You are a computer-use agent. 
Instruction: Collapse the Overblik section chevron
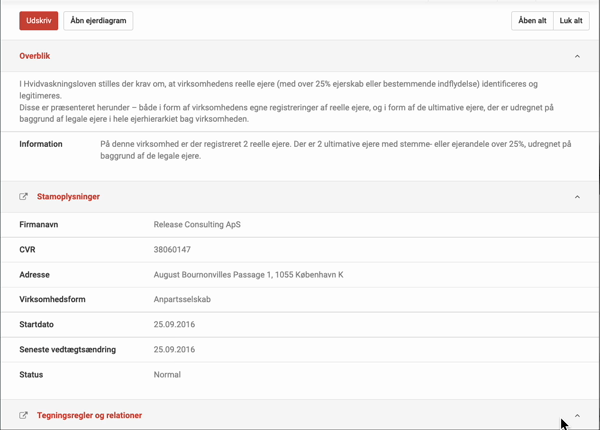click(x=577, y=56)
